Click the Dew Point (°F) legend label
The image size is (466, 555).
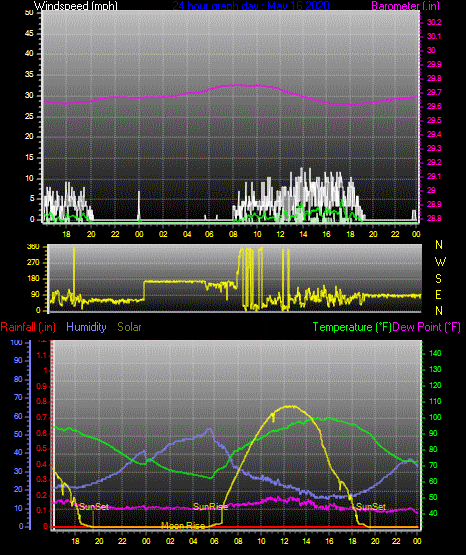click(x=427, y=327)
